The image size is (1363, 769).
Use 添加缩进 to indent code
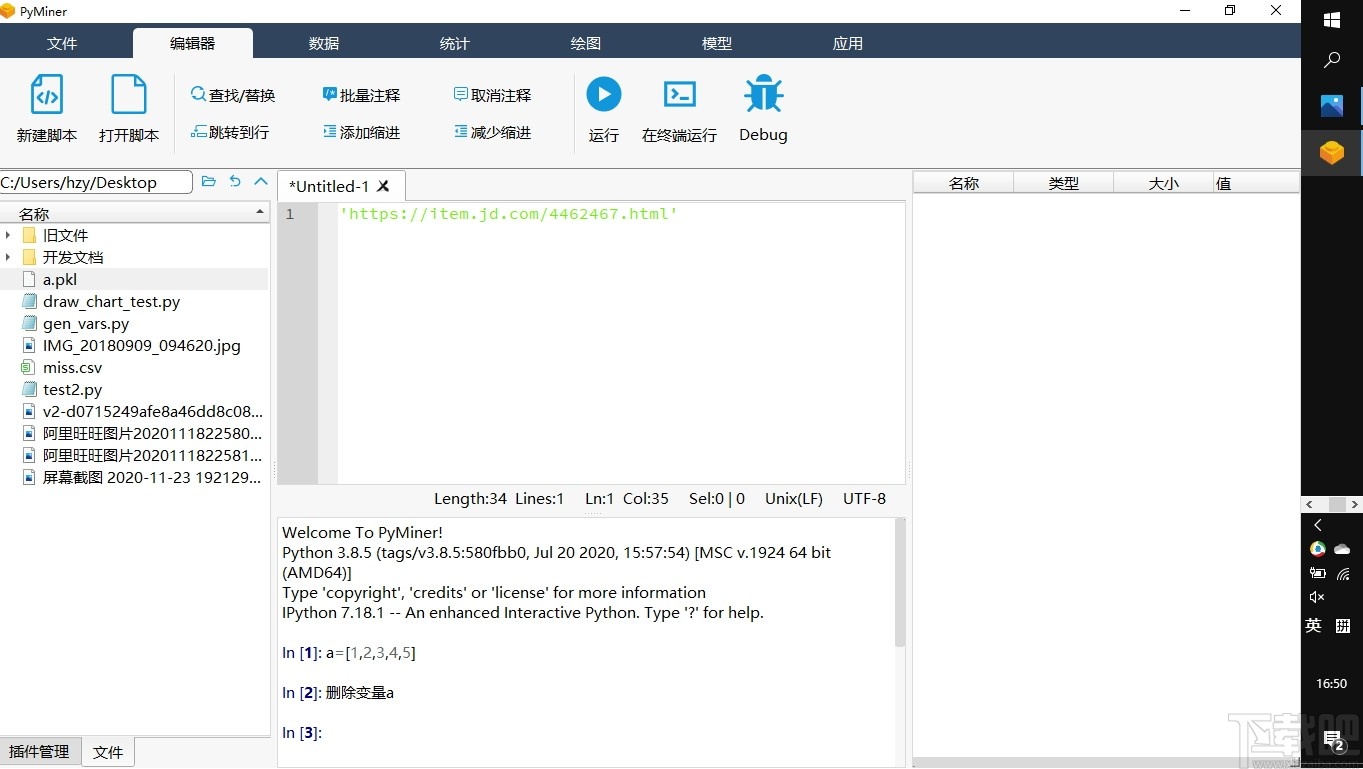tap(361, 131)
